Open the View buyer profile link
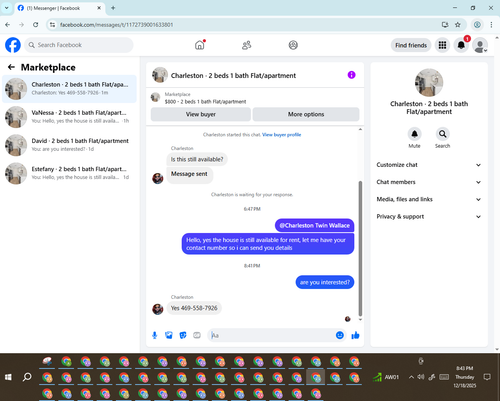Screen dimensions: 500x401 click(282, 135)
